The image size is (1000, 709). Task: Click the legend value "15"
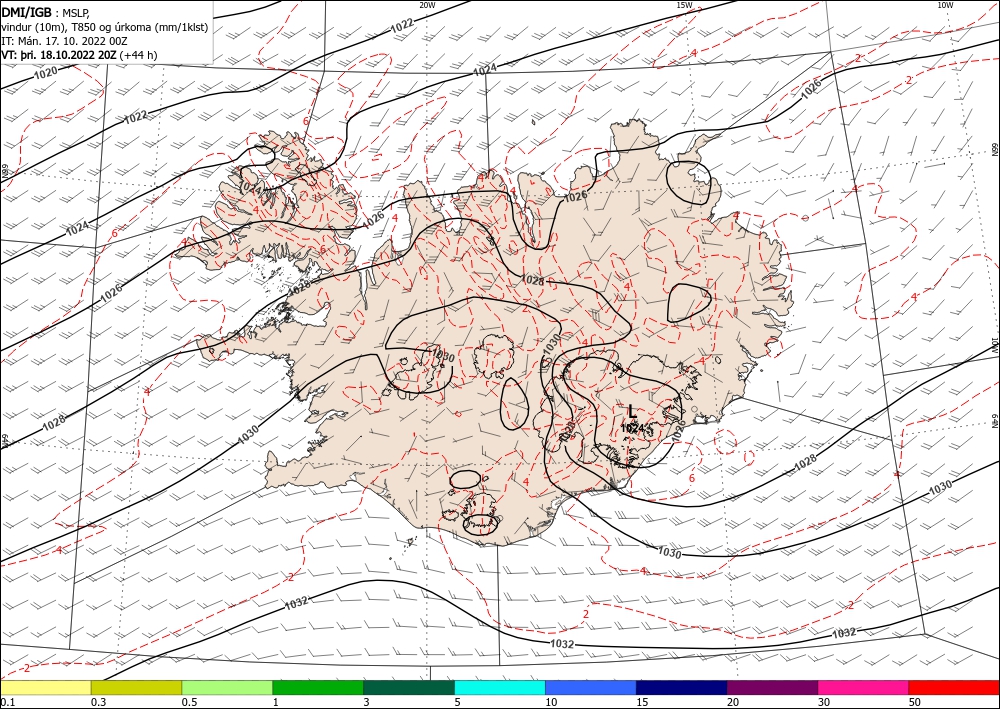pos(642,702)
